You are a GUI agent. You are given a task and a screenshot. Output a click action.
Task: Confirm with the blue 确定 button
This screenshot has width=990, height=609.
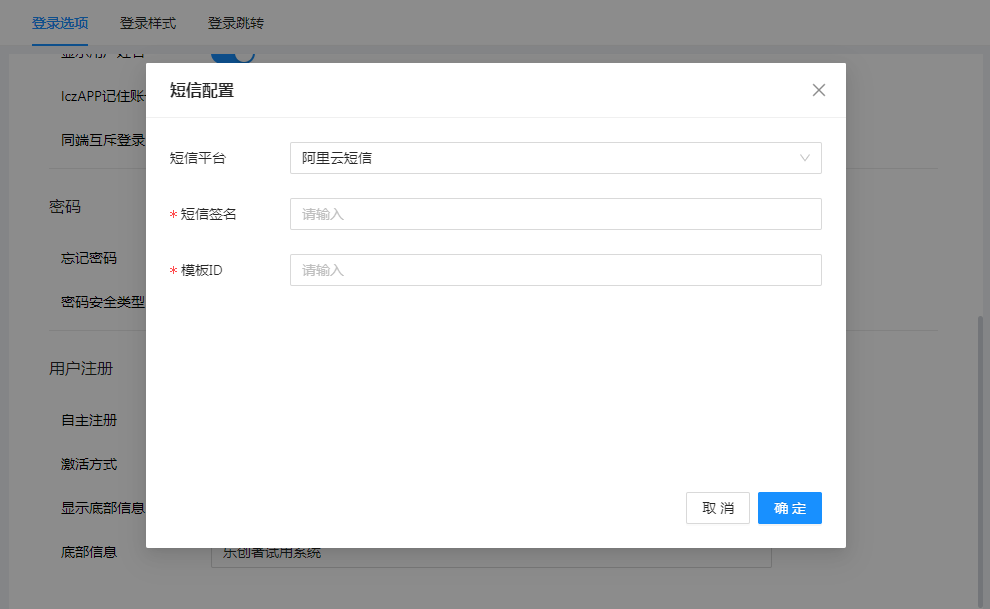[x=789, y=508]
